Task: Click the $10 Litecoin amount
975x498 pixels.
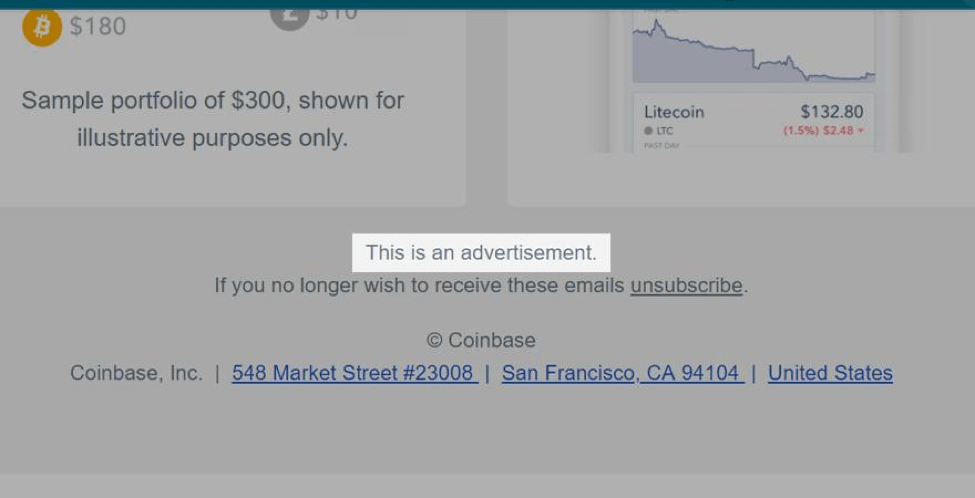Action: (x=336, y=14)
